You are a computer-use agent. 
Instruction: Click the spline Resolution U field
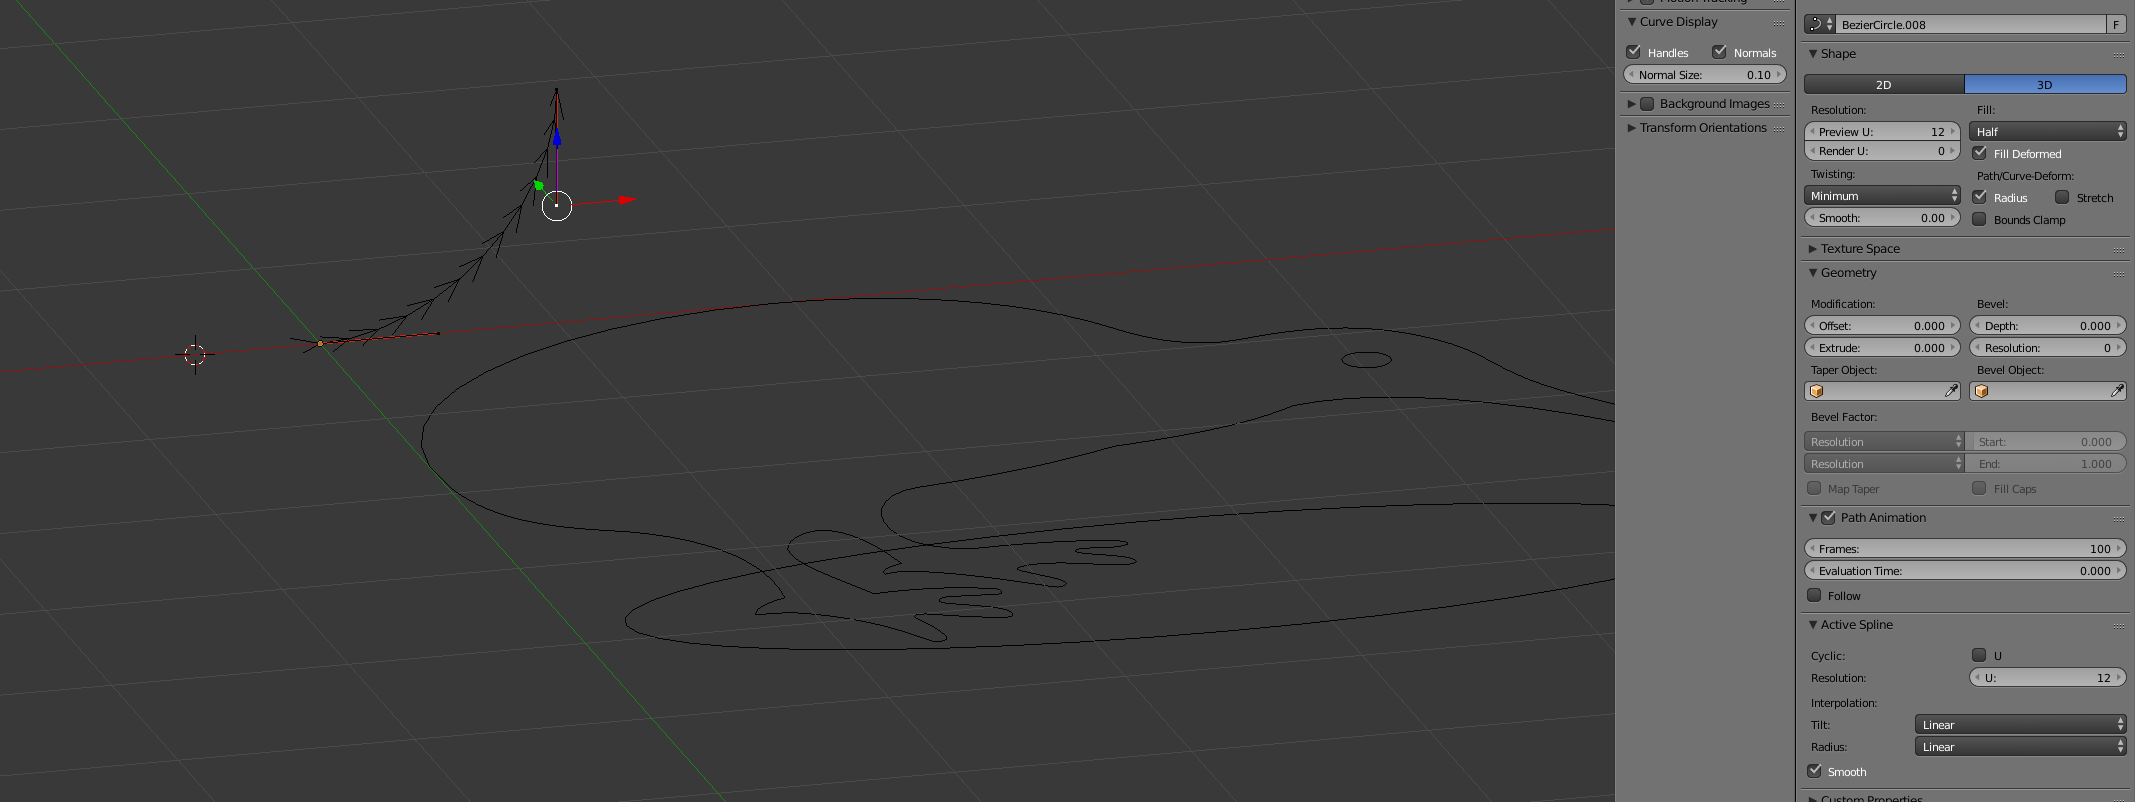click(2047, 678)
